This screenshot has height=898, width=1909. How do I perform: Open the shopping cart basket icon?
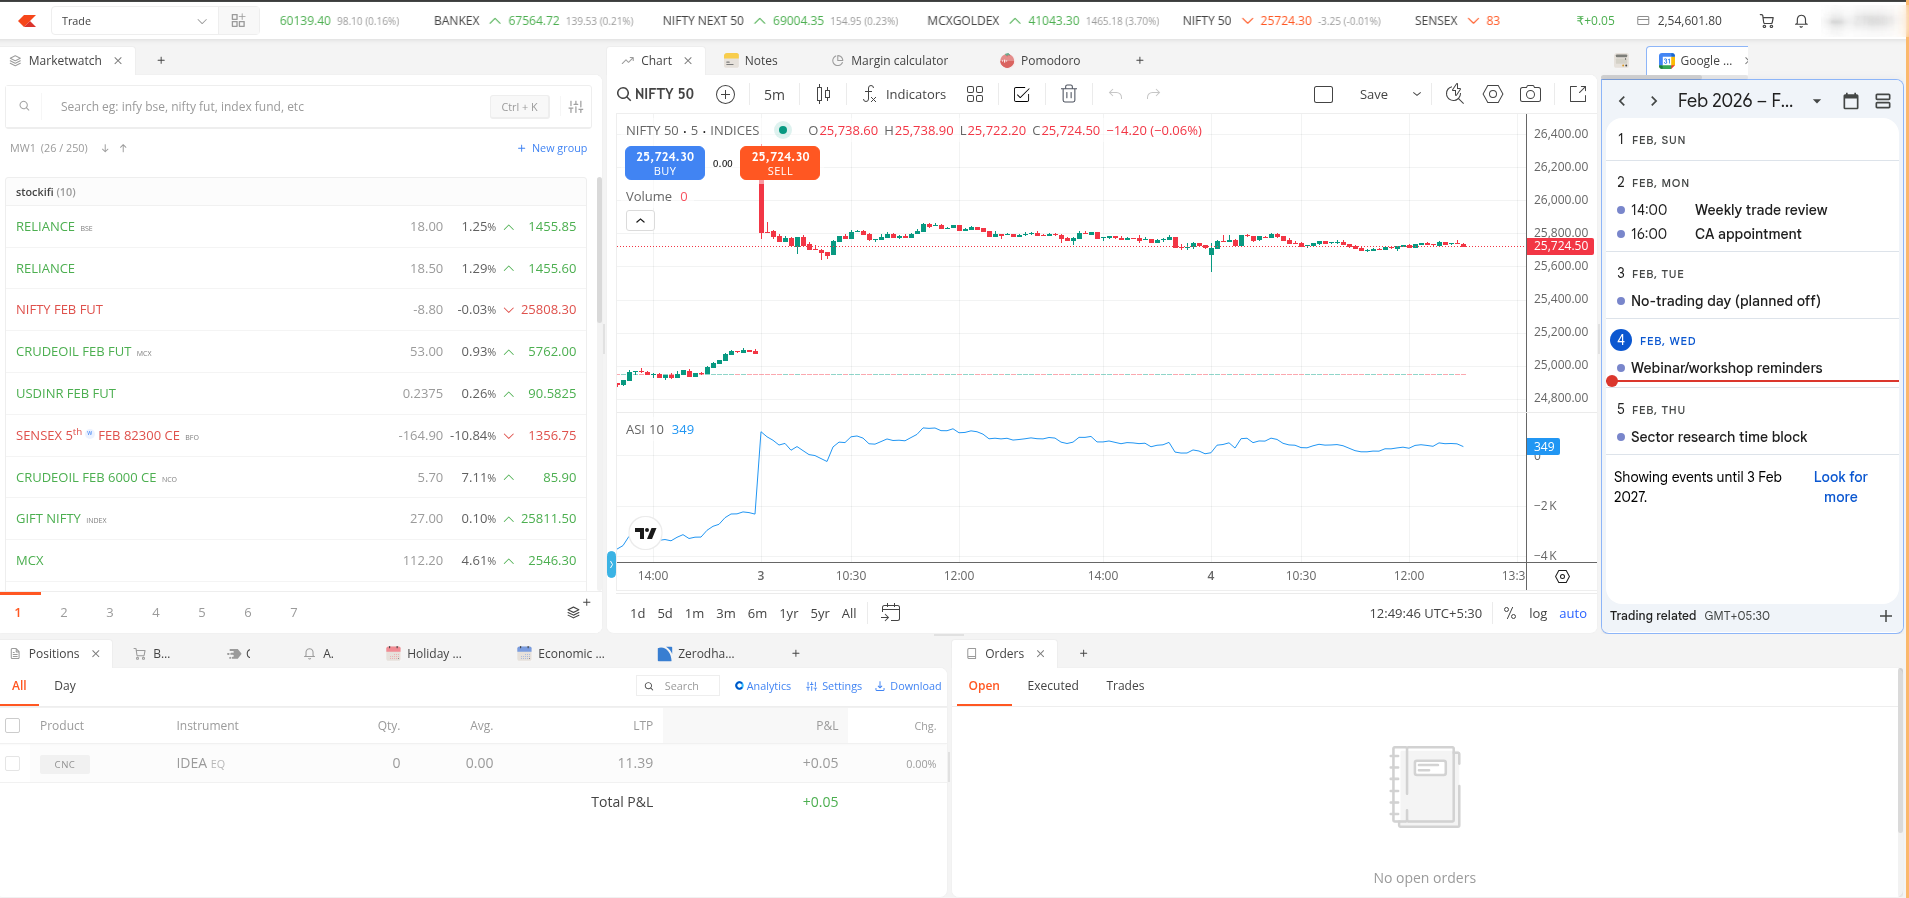coord(1767,21)
